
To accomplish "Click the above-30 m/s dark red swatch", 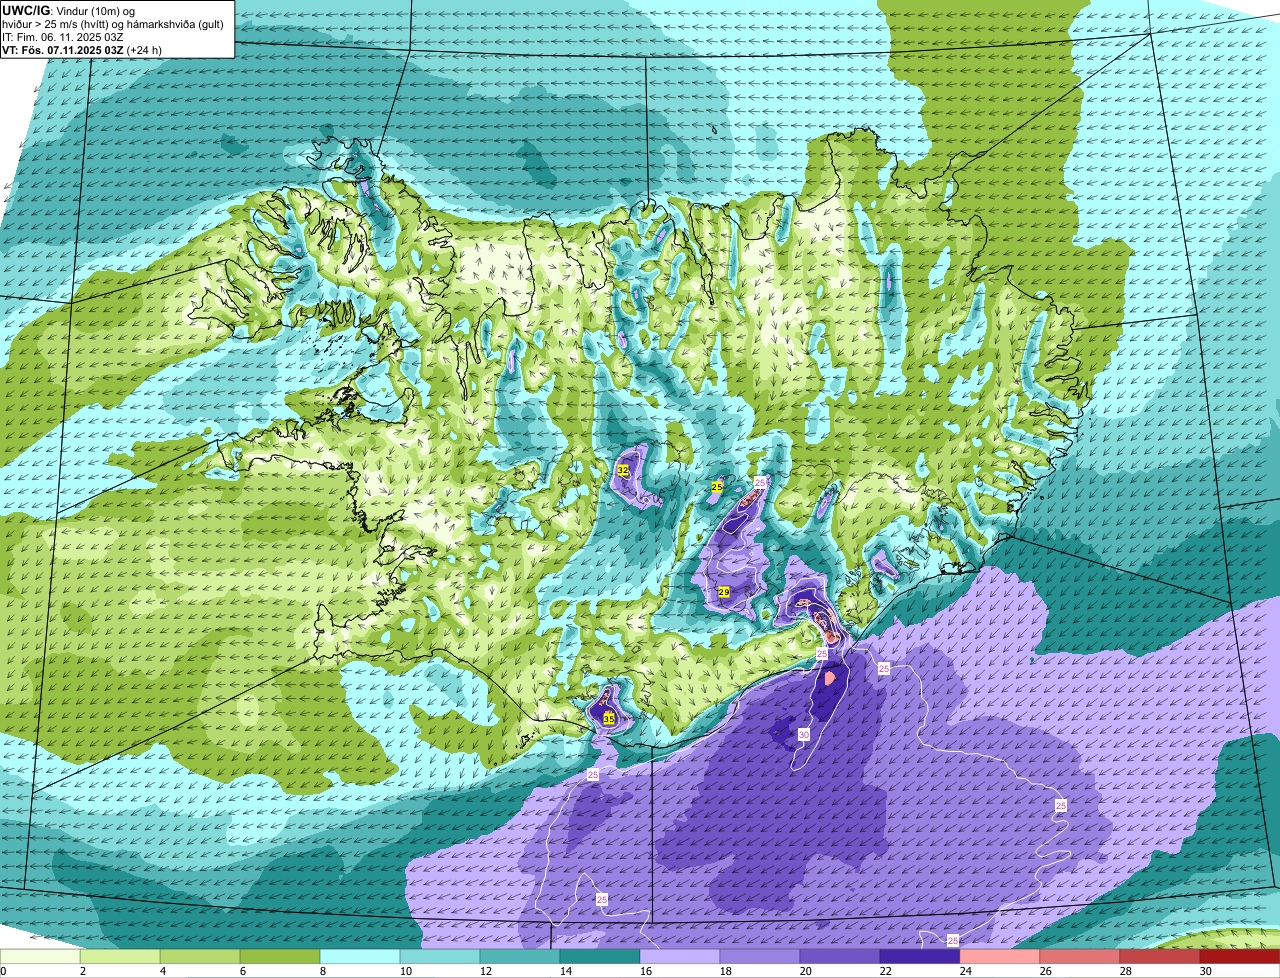I will (1240, 957).
